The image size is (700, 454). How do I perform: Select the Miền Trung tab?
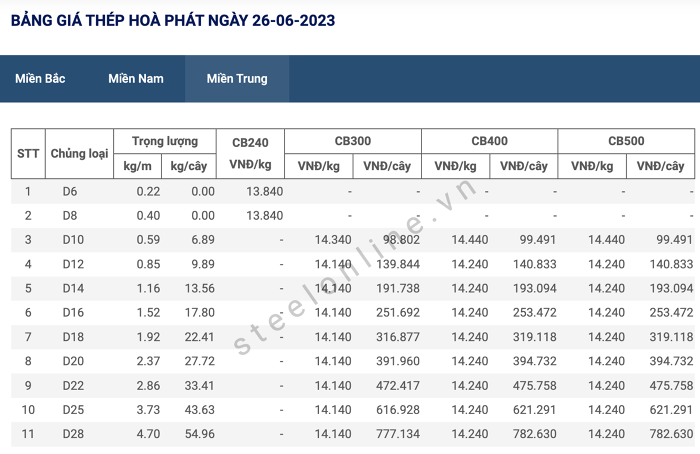coord(237,79)
